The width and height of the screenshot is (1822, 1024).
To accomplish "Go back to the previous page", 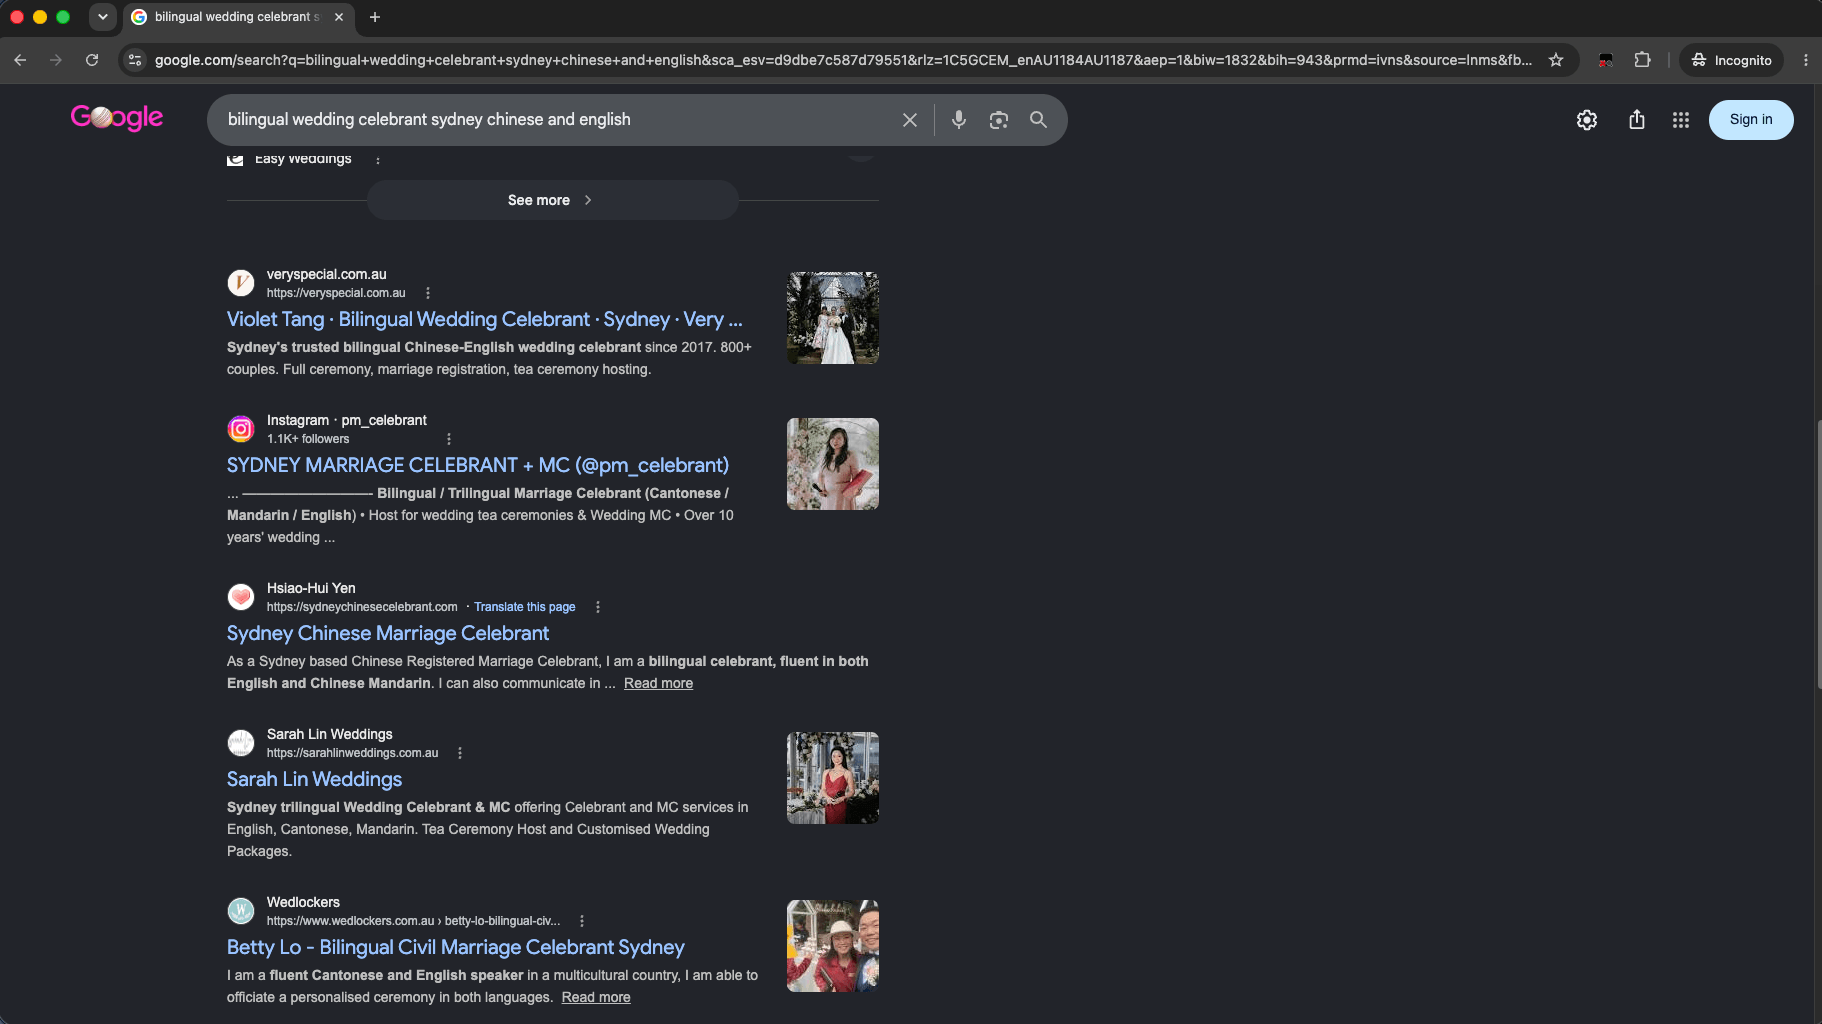I will click(x=20, y=60).
